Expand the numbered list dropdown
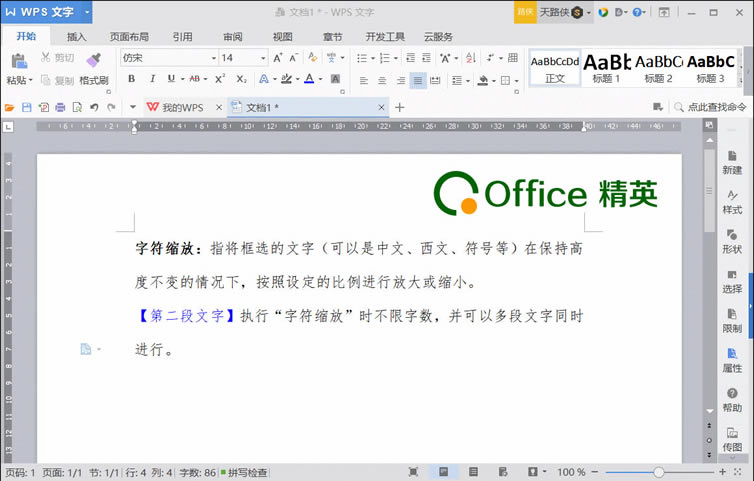 396,58
